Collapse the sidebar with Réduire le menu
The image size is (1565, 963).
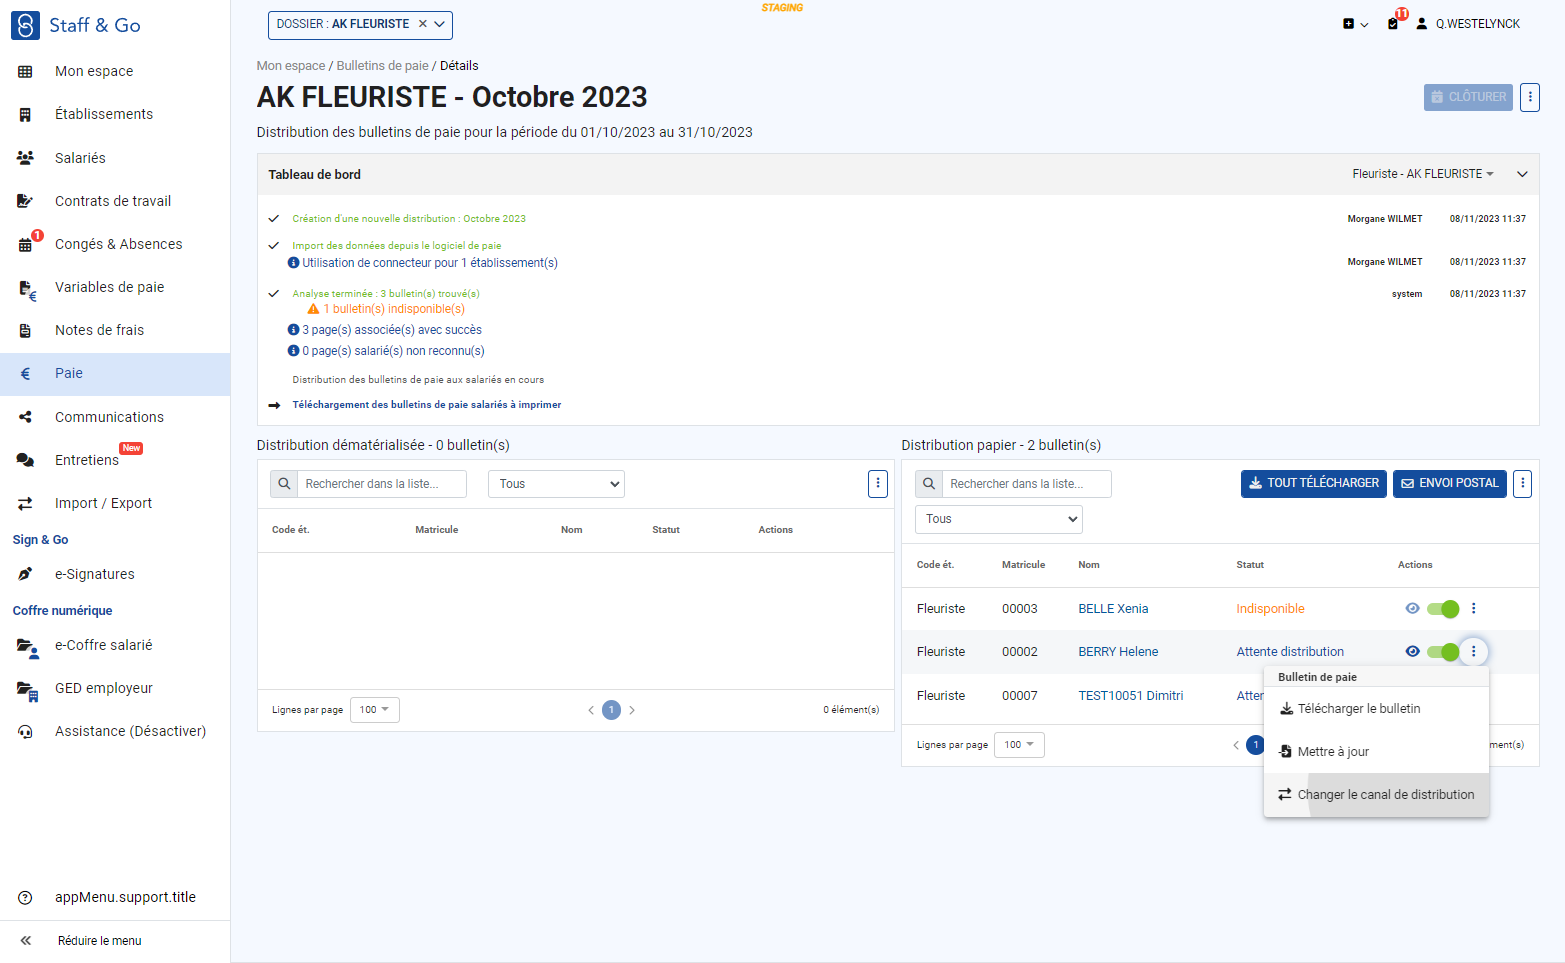(99, 941)
